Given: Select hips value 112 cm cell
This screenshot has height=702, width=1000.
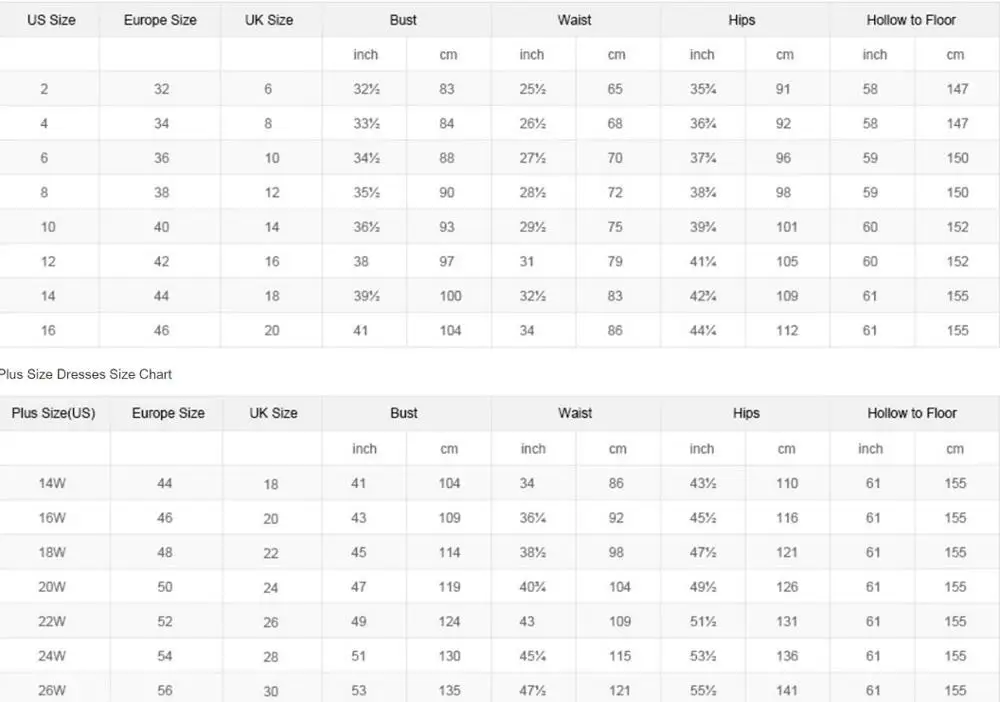Looking at the screenshot, I should tap(787, 330).
